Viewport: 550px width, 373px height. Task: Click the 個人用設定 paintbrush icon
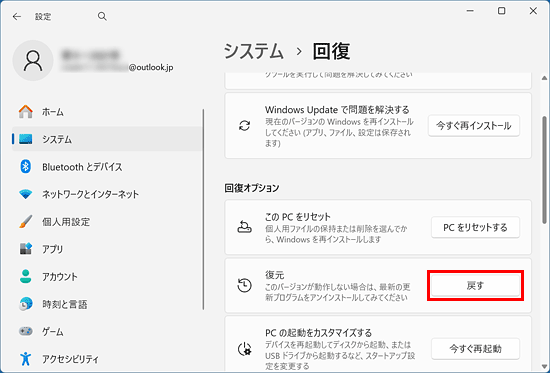click(x=26, y=221)
